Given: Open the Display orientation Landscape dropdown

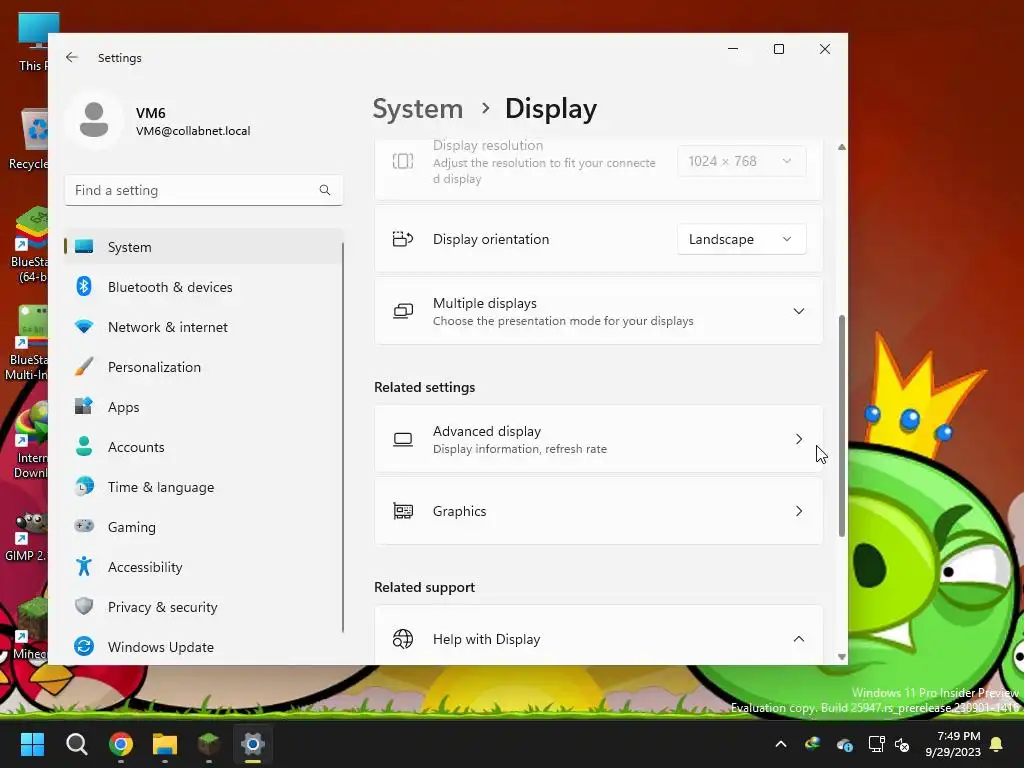Looking at the screenshot, I should (x=741, y=240).
